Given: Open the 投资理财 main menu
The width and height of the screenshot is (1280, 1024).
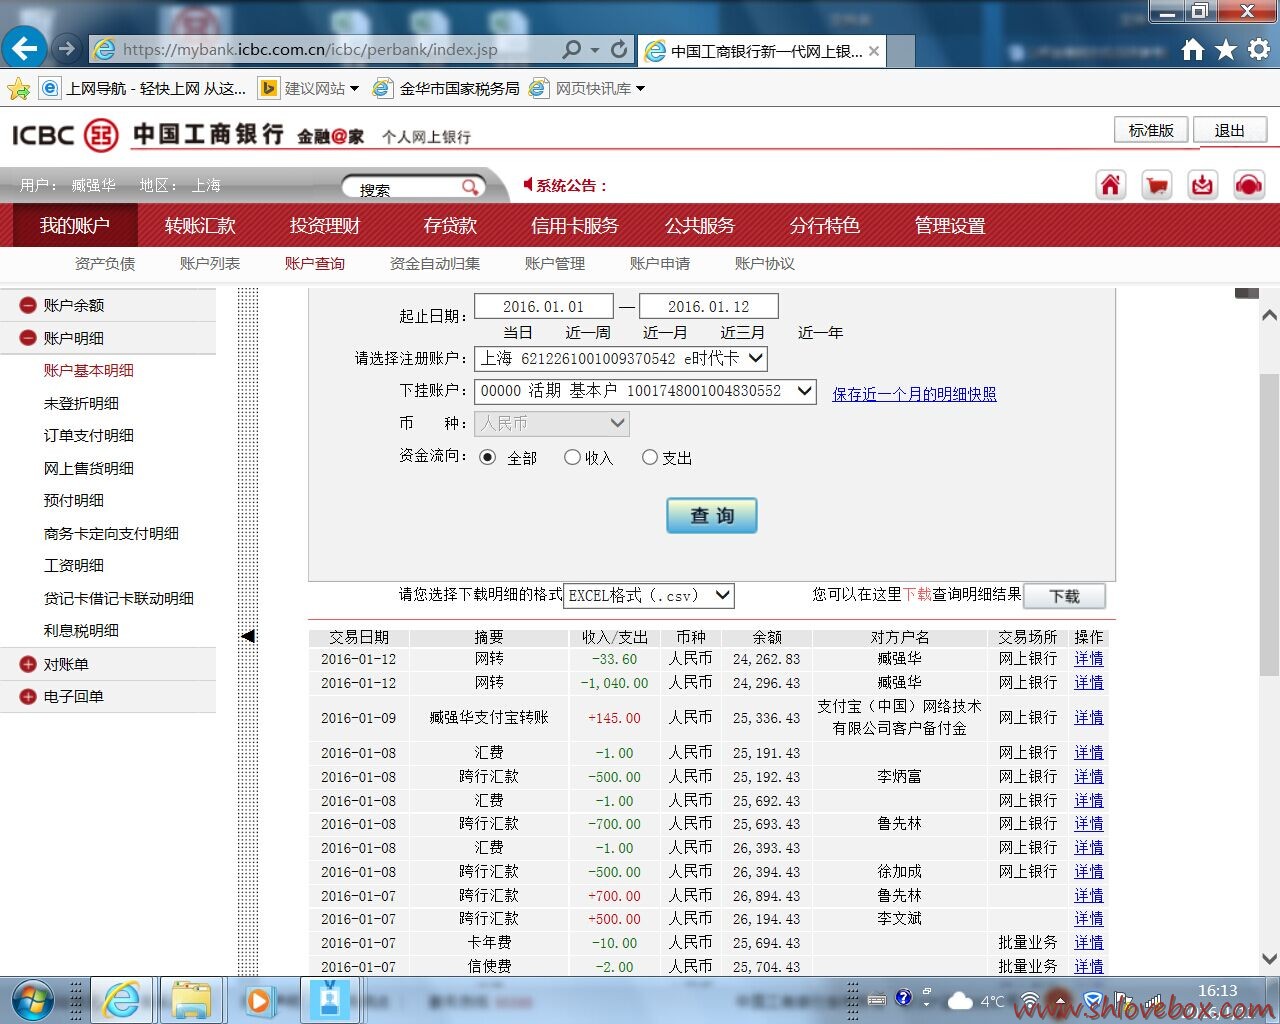Looking at the screenshot, I should pyautogui.click(x=325, y=226).
